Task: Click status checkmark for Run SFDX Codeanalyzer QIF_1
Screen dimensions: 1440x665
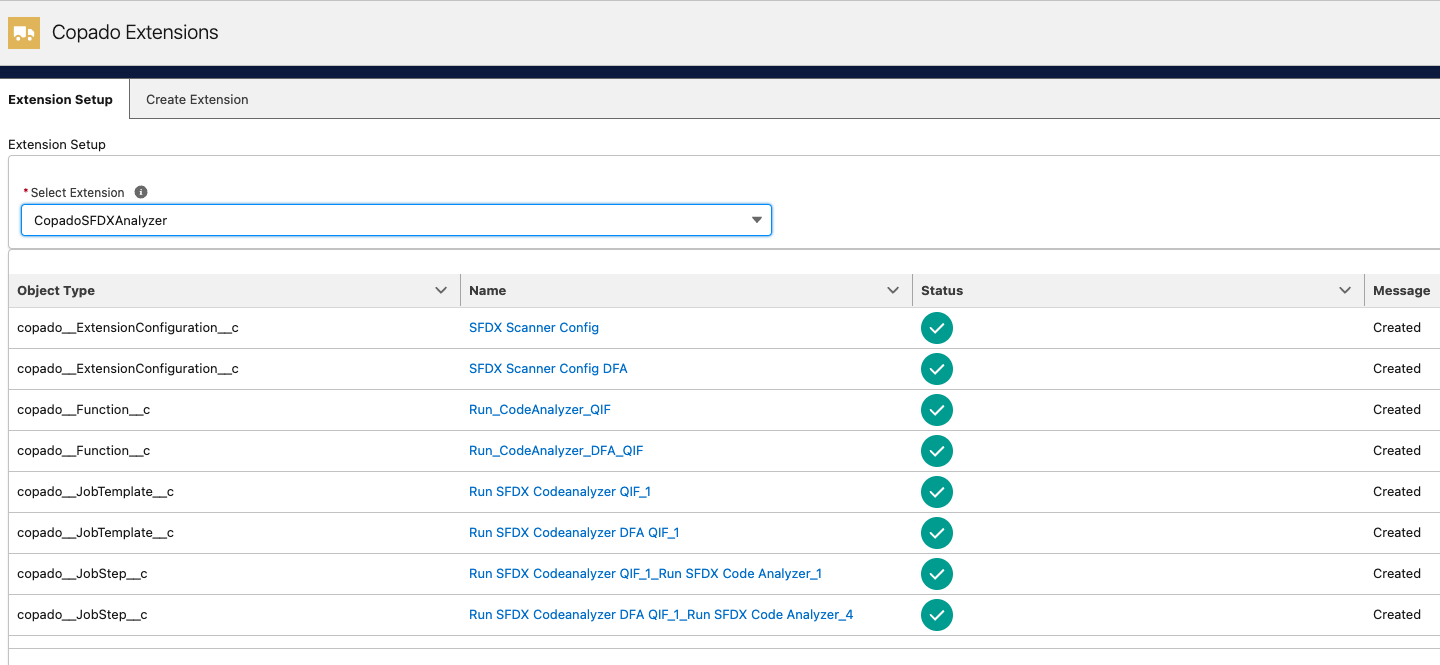Action: coord(937,492)
